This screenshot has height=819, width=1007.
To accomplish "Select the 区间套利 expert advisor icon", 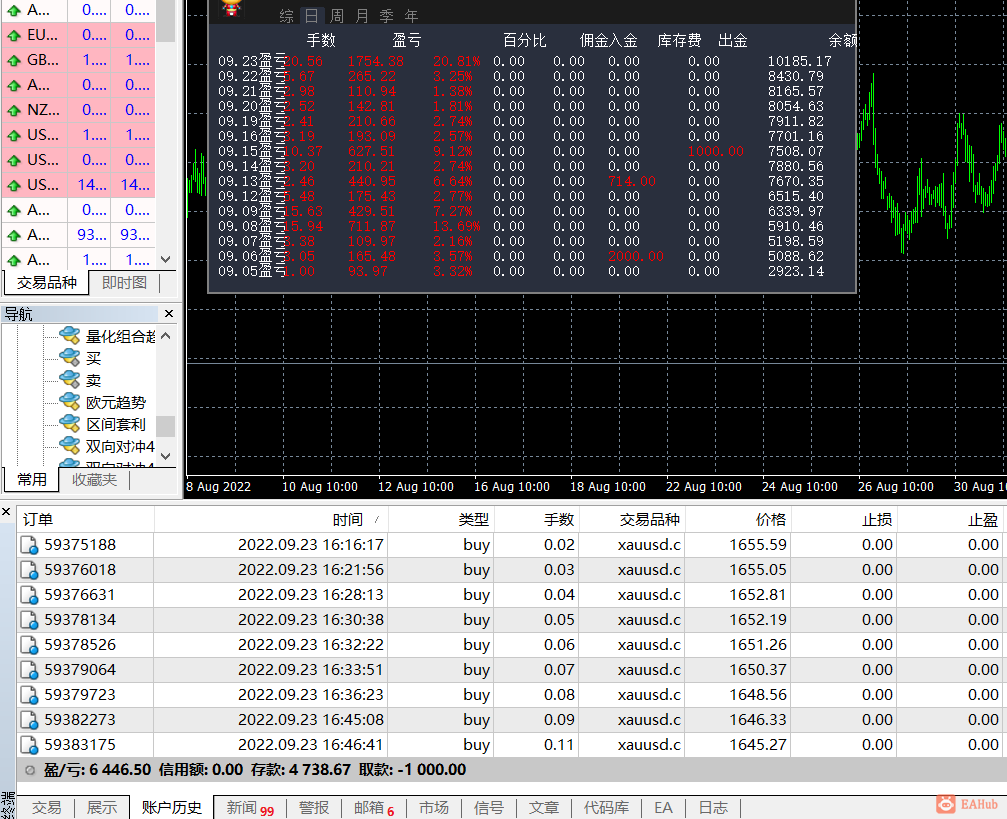I will click(69, 423).
